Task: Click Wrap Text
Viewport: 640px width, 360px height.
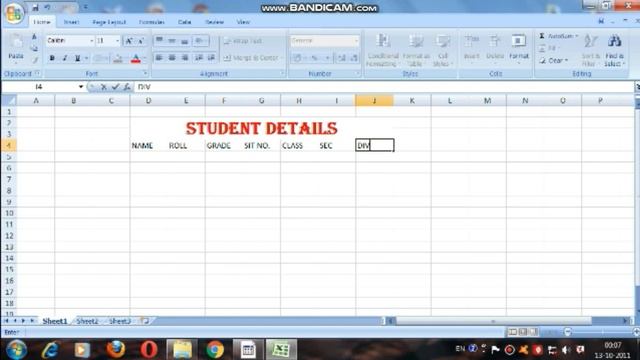Action: tap(243, 41)
